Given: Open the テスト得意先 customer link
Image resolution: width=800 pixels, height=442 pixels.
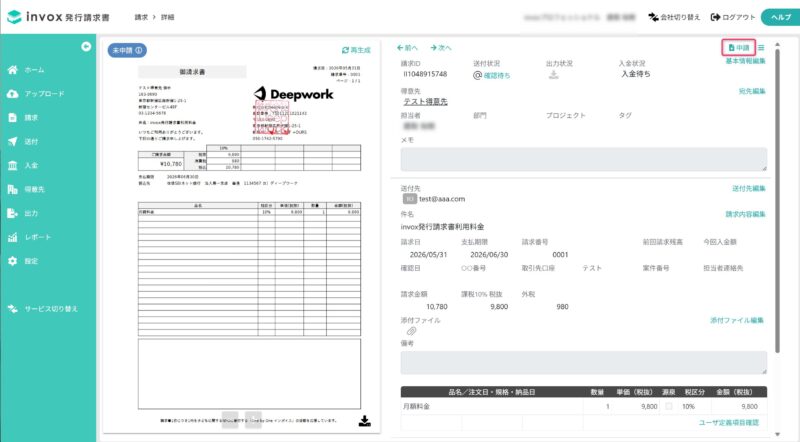Looking at the screenshot, I should (x=426, y=102).
